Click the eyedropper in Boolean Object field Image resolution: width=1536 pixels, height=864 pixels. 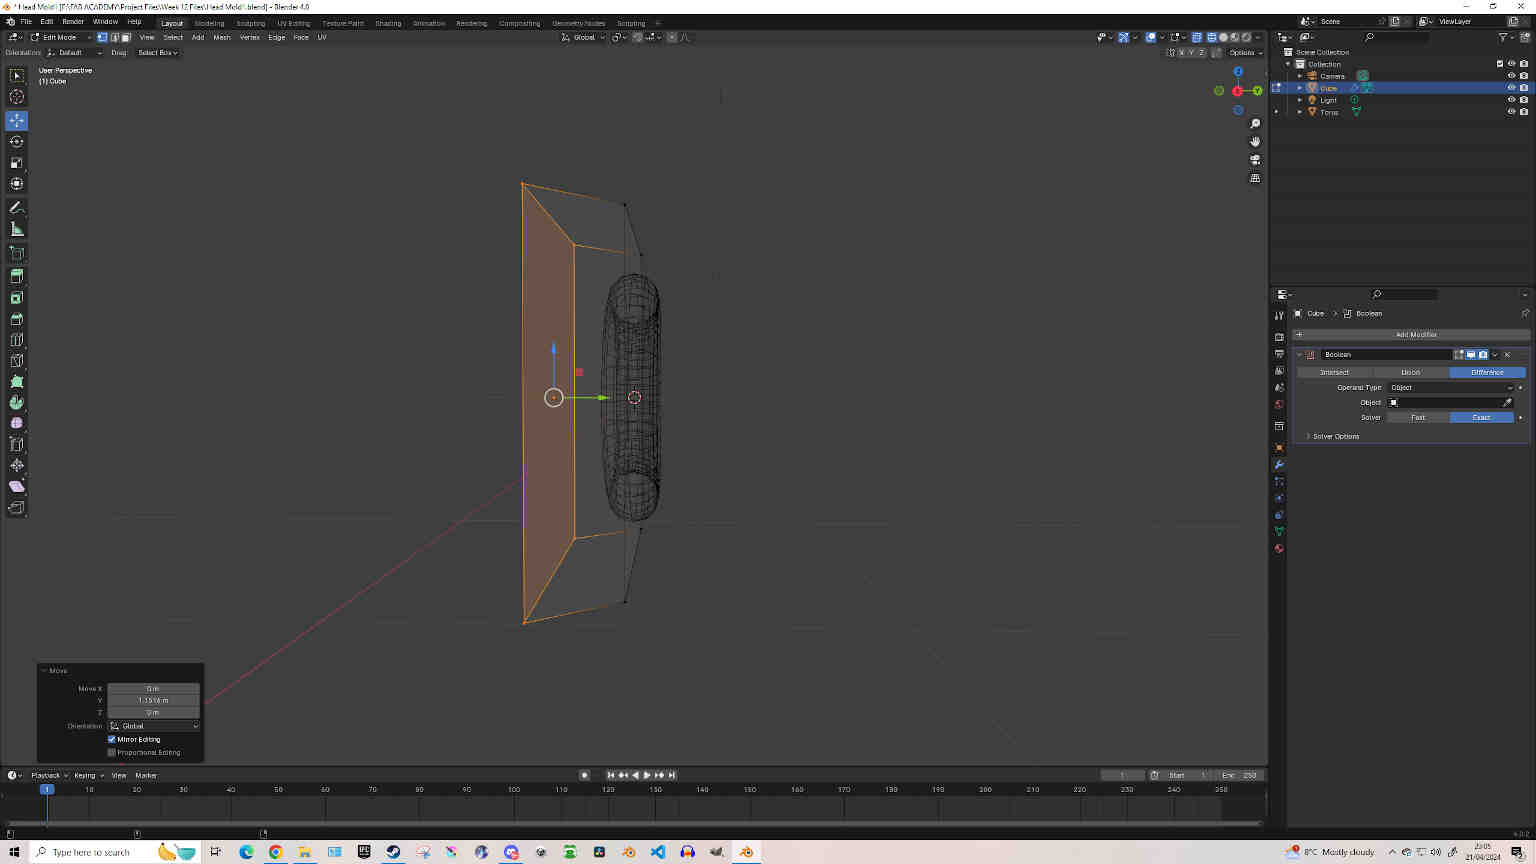1507,402
